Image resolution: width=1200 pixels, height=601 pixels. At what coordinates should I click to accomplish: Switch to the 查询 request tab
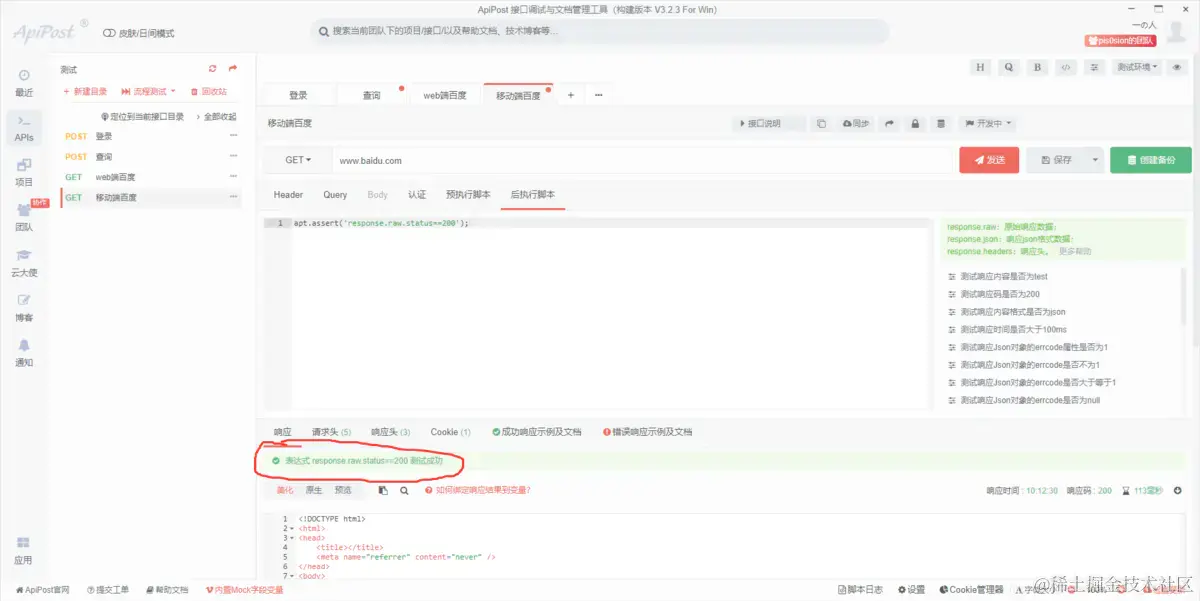click(372, 95)
